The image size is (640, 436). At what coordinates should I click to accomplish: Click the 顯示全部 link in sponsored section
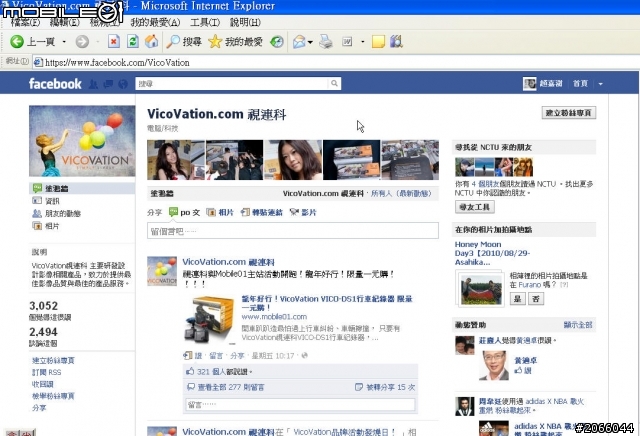tap(578, 325)
